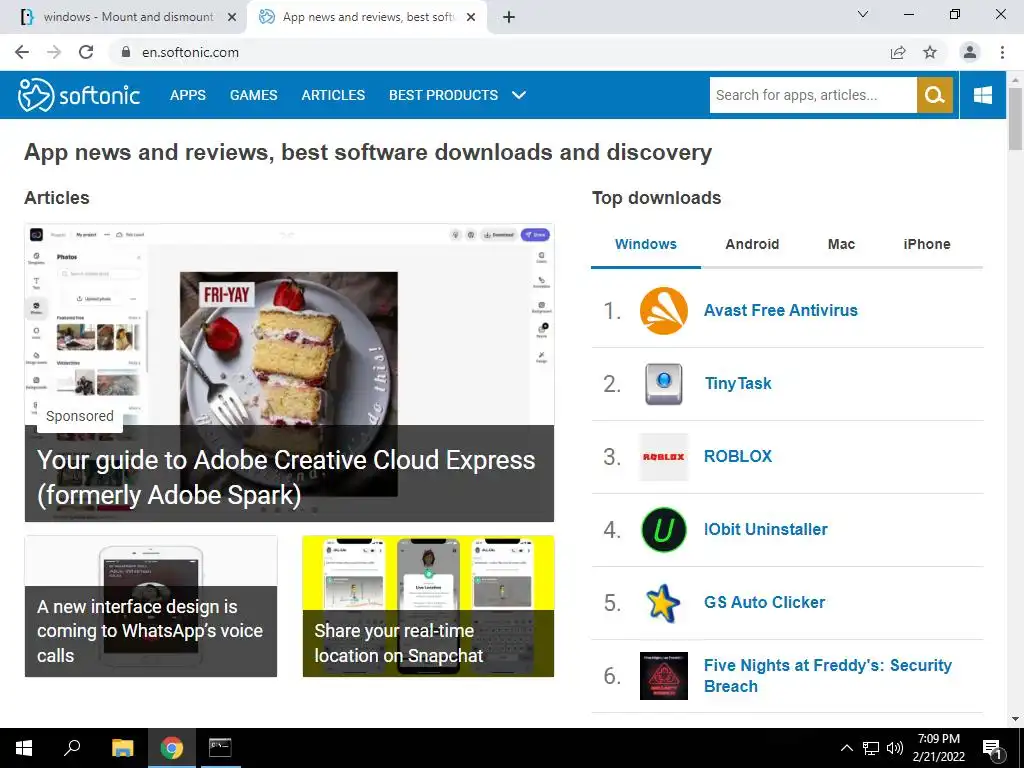Select the Windows top downloads tab
This screenshot has height=768, width=1024.
coord(646,244)
